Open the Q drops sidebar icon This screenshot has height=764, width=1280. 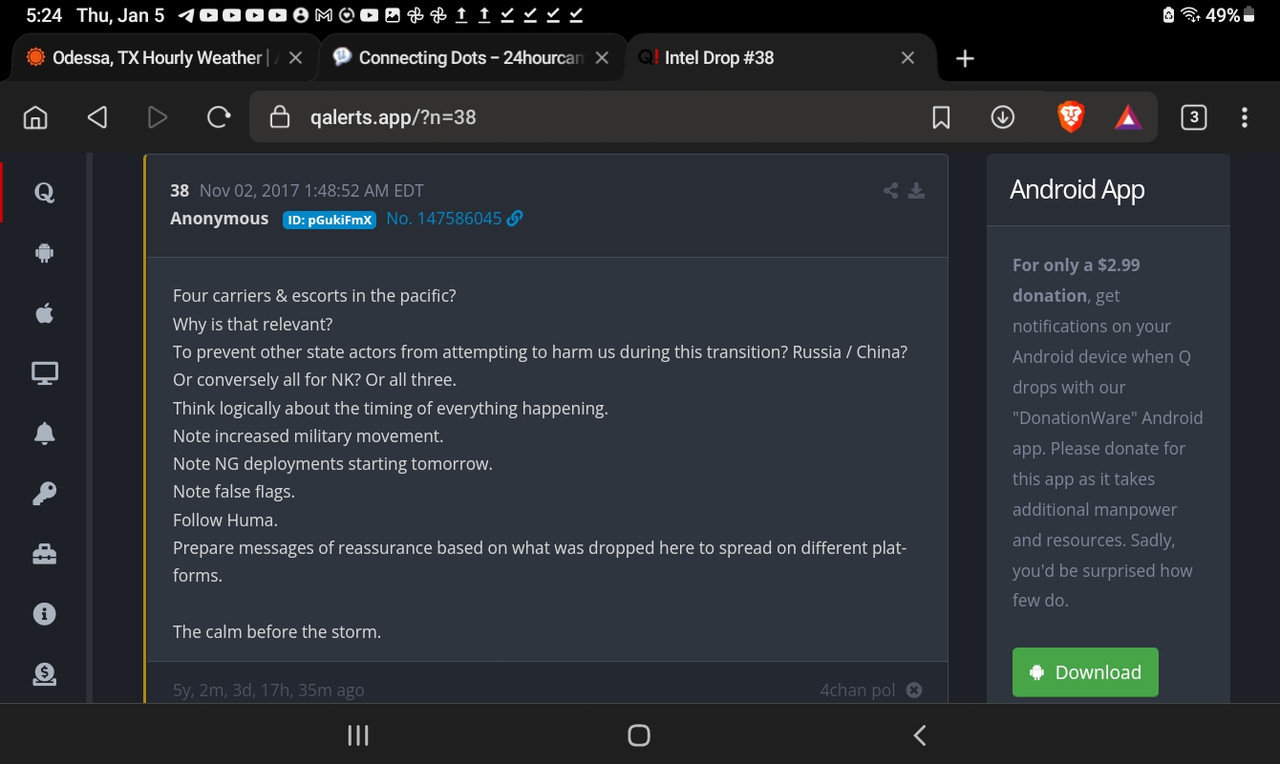[44, 192]
